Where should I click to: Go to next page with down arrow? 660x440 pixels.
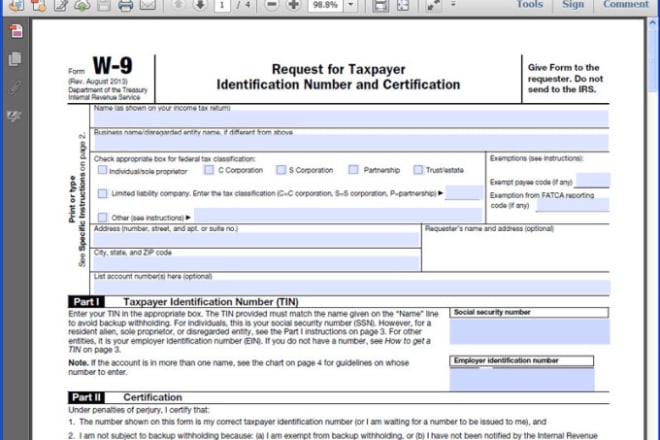click(200, 5)
